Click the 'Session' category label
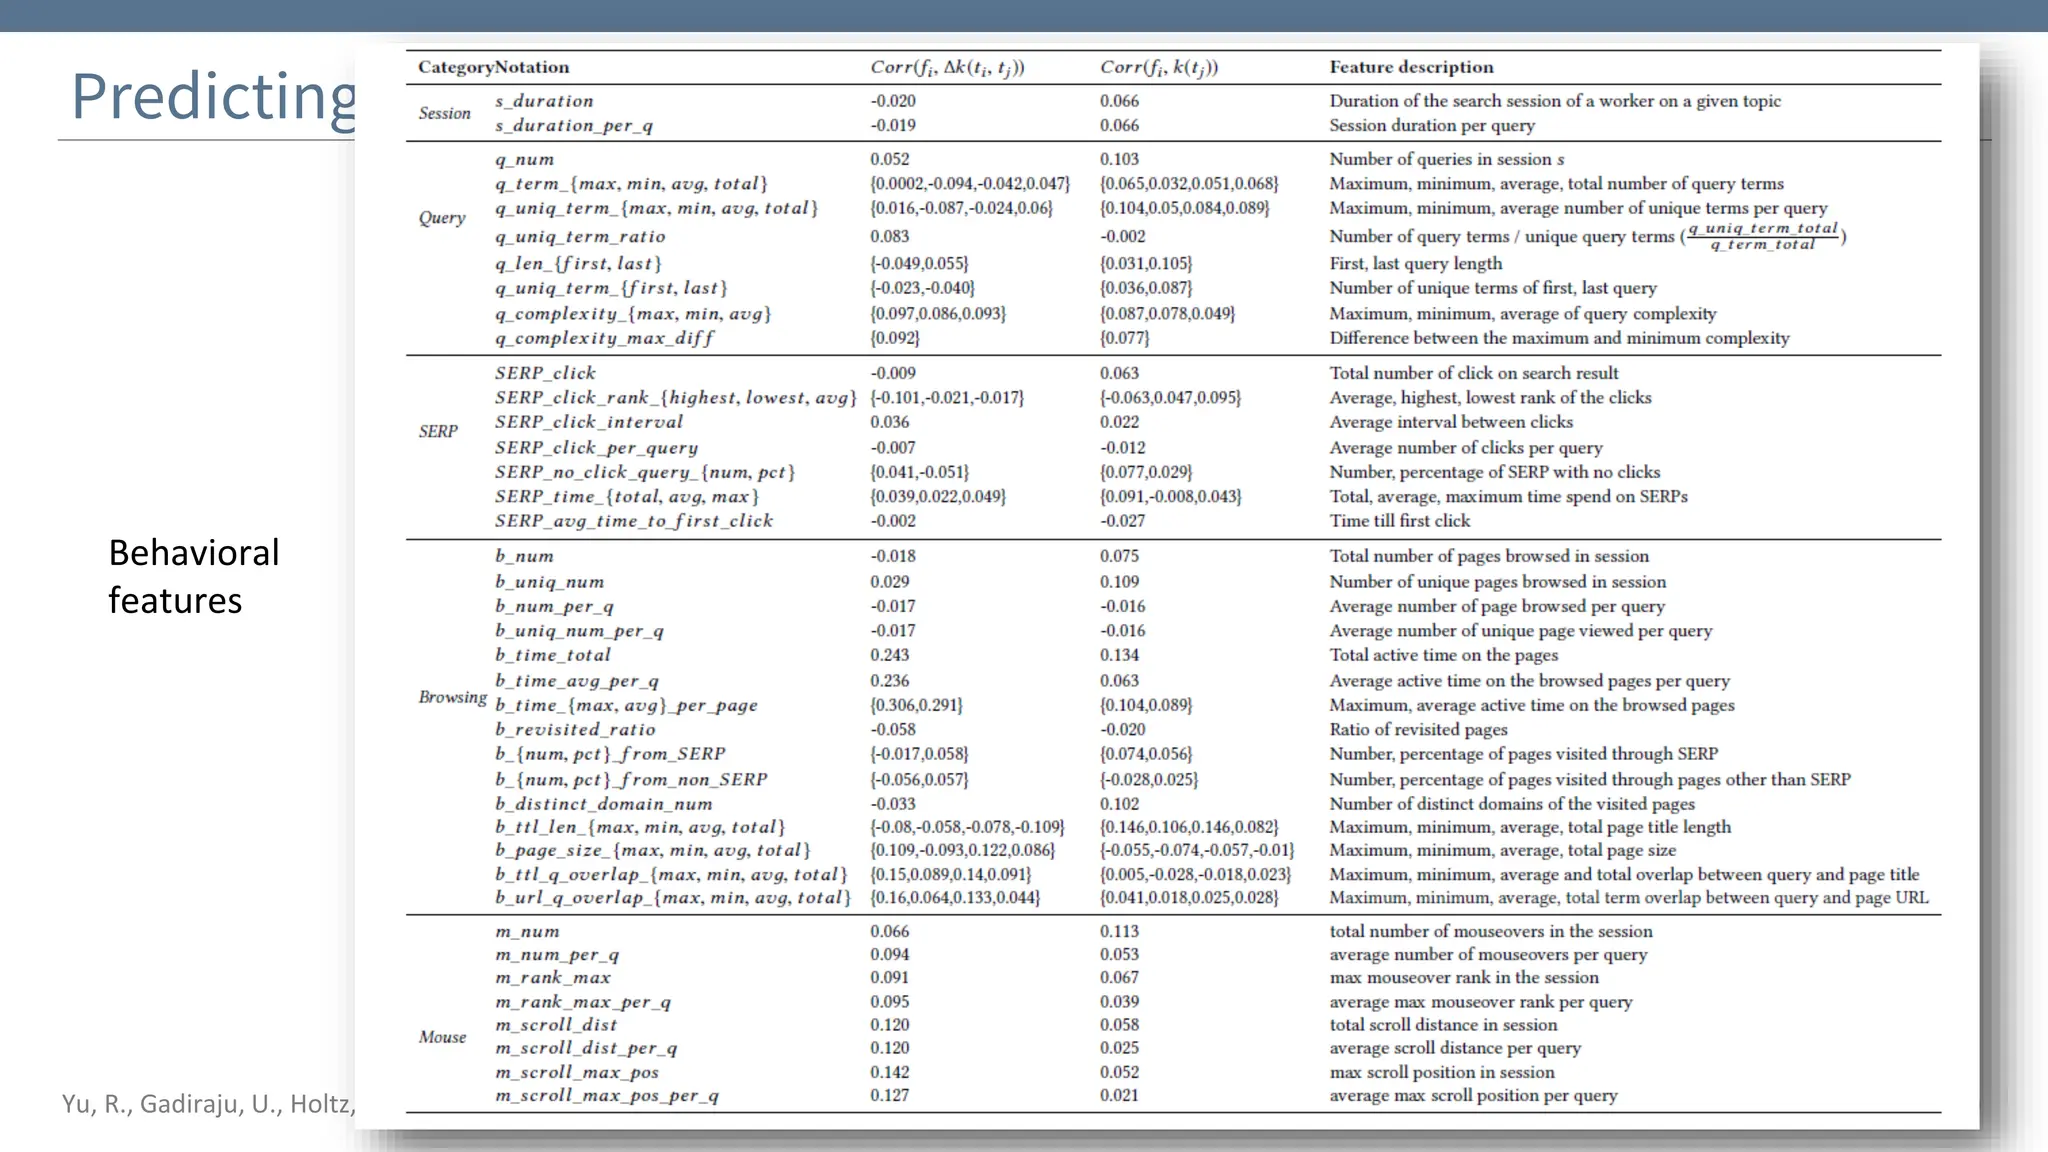2048x1152 pixels. pyautogui.click(x=444, y=113)
